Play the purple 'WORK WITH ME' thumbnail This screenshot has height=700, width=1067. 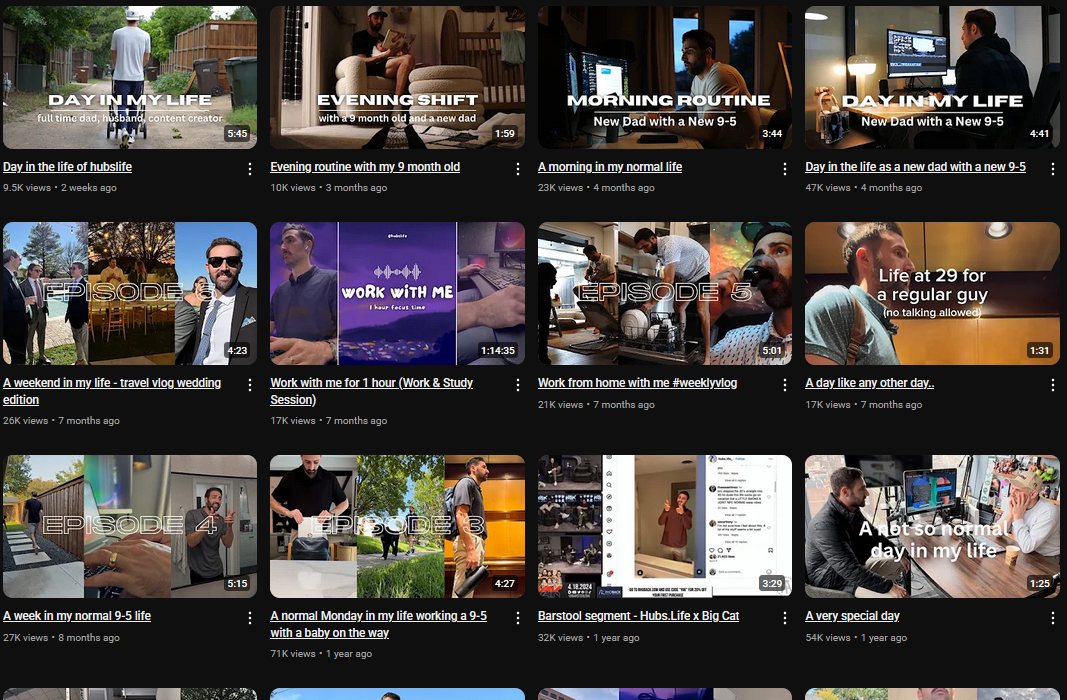(x=397, y=293)
